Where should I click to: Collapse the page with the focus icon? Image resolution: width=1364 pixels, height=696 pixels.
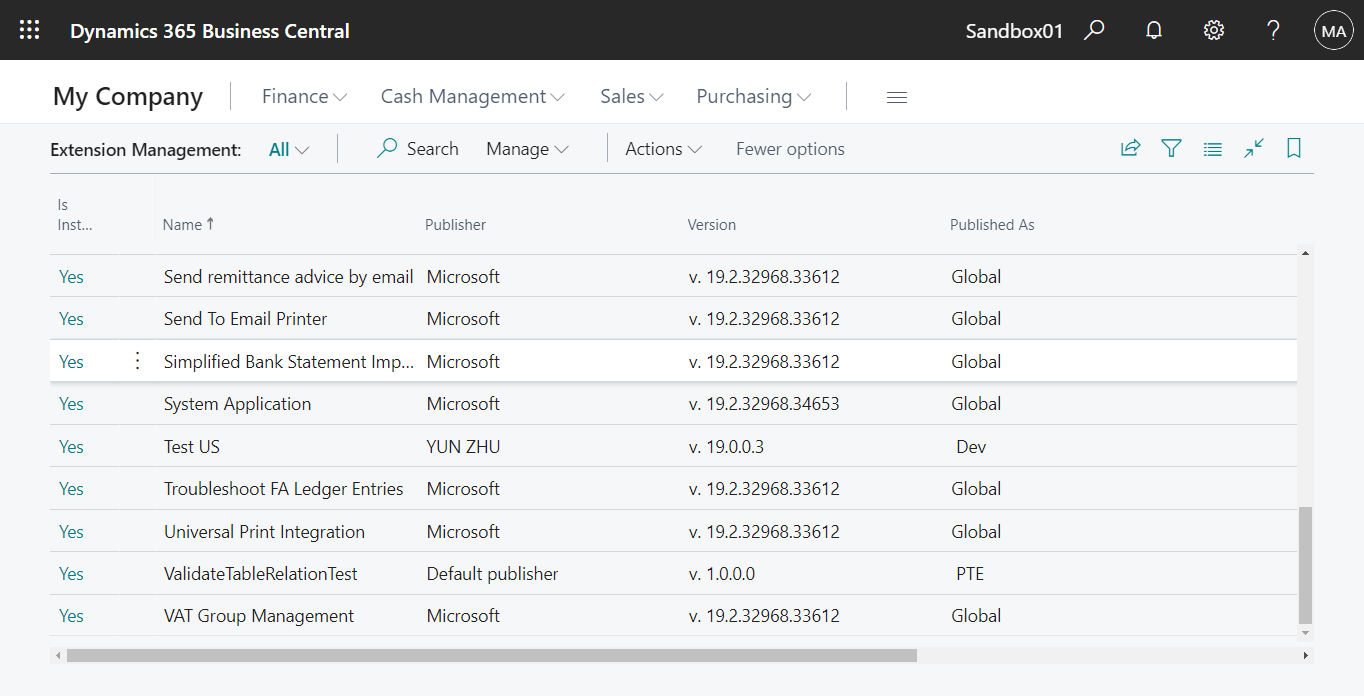1253,147
